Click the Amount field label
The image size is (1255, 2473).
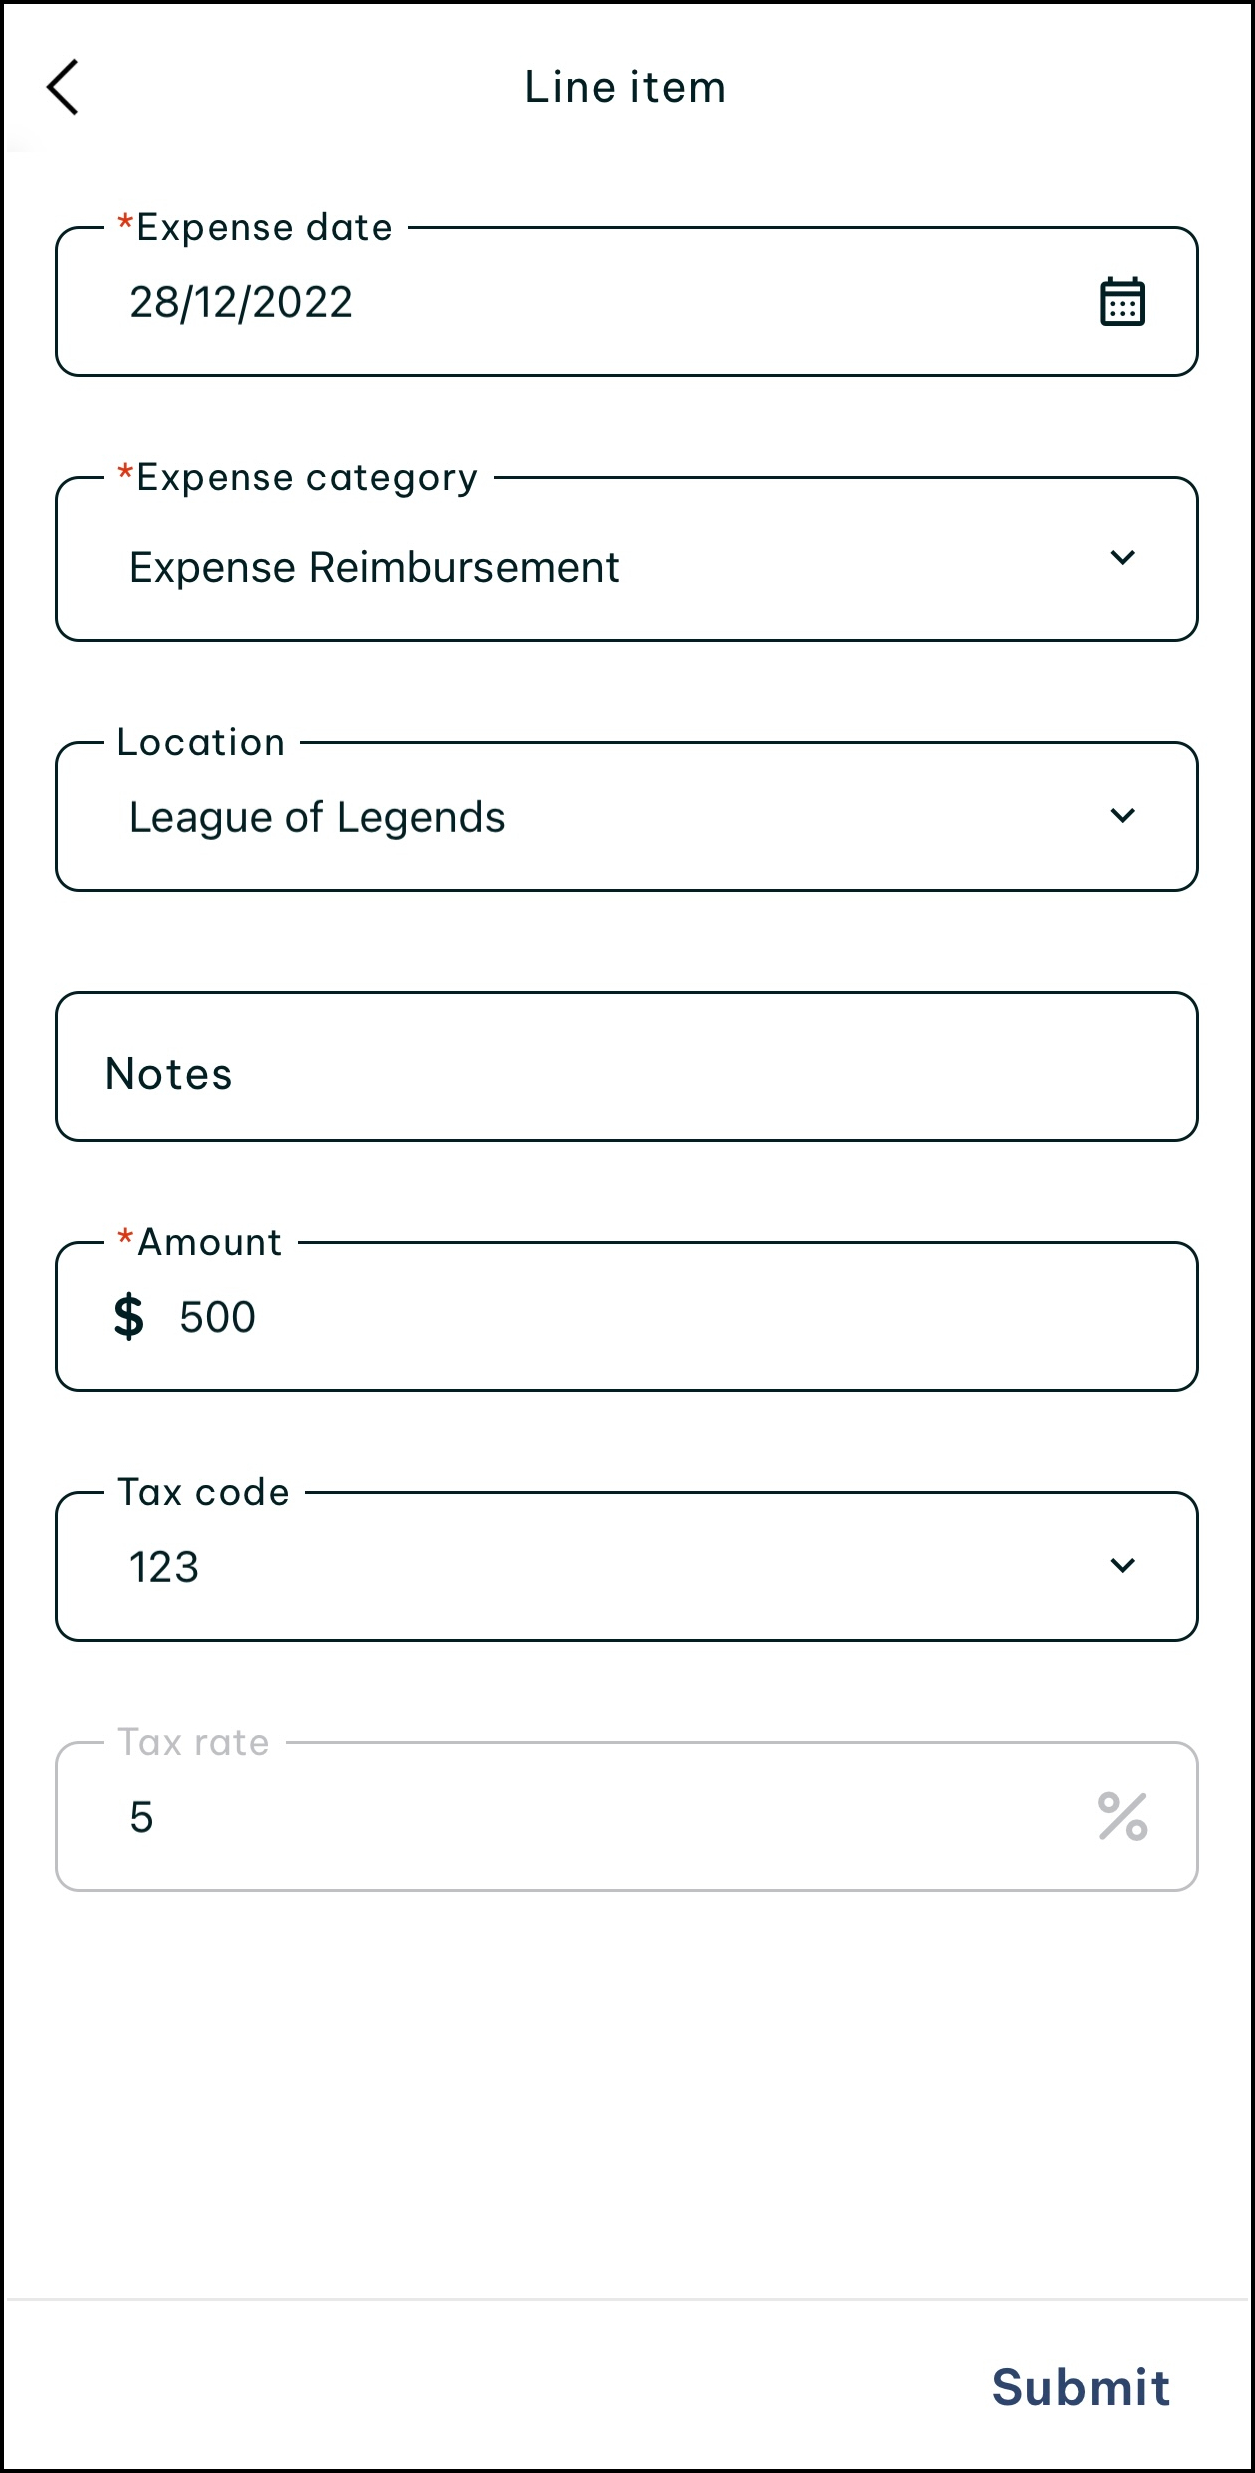(x=209, y=1243)
